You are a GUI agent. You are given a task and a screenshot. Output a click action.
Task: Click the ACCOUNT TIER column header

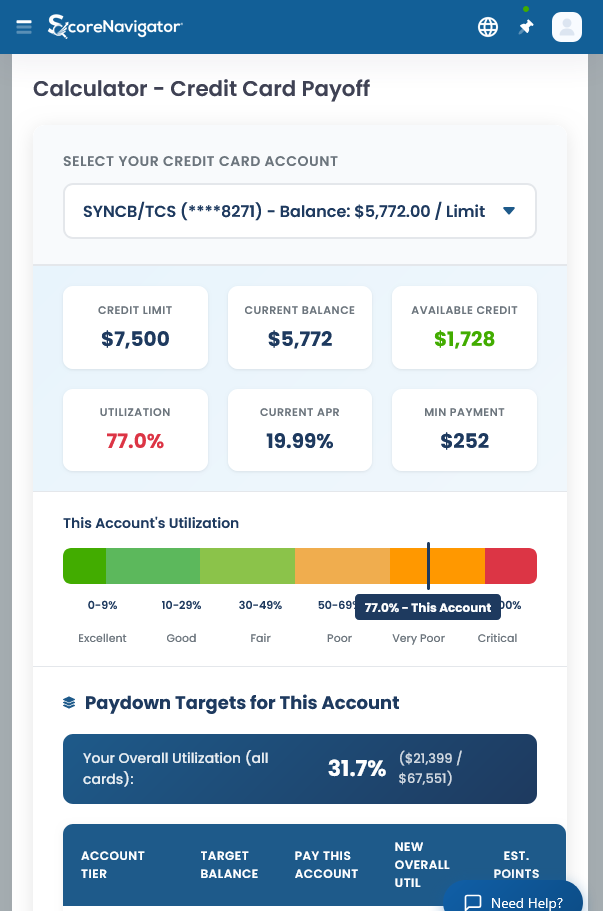[112, 864]
